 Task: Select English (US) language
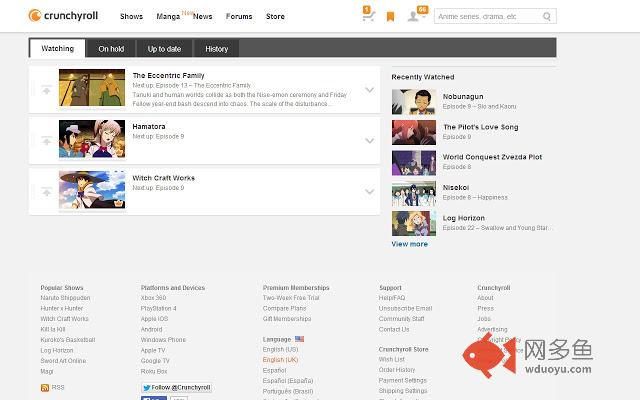click(280, 349)
